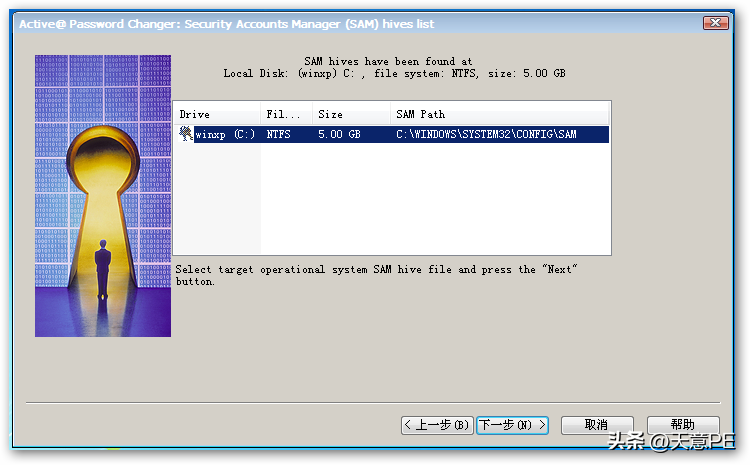Screen dimensions: 750x465
Task: Select the C:\WINDOWS\SYSTEM32\CONFIG\SAM path entry
Action: pyautogui.click(x=486, y=134)
